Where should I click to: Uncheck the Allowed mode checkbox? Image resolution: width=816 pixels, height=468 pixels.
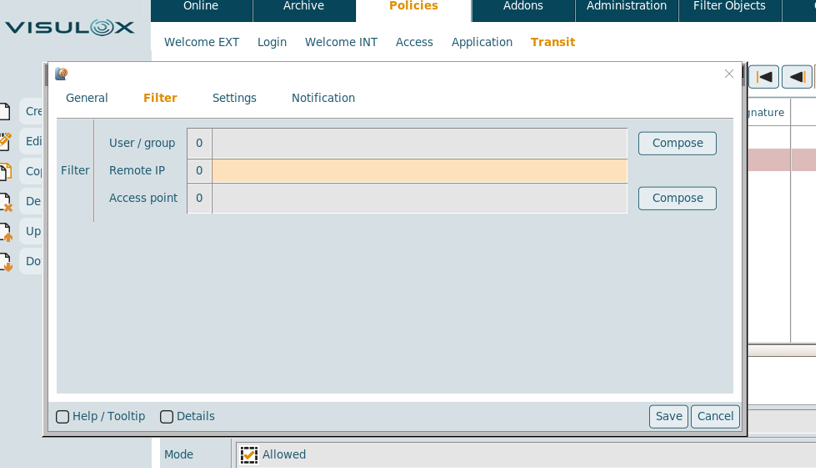(249, 455)
